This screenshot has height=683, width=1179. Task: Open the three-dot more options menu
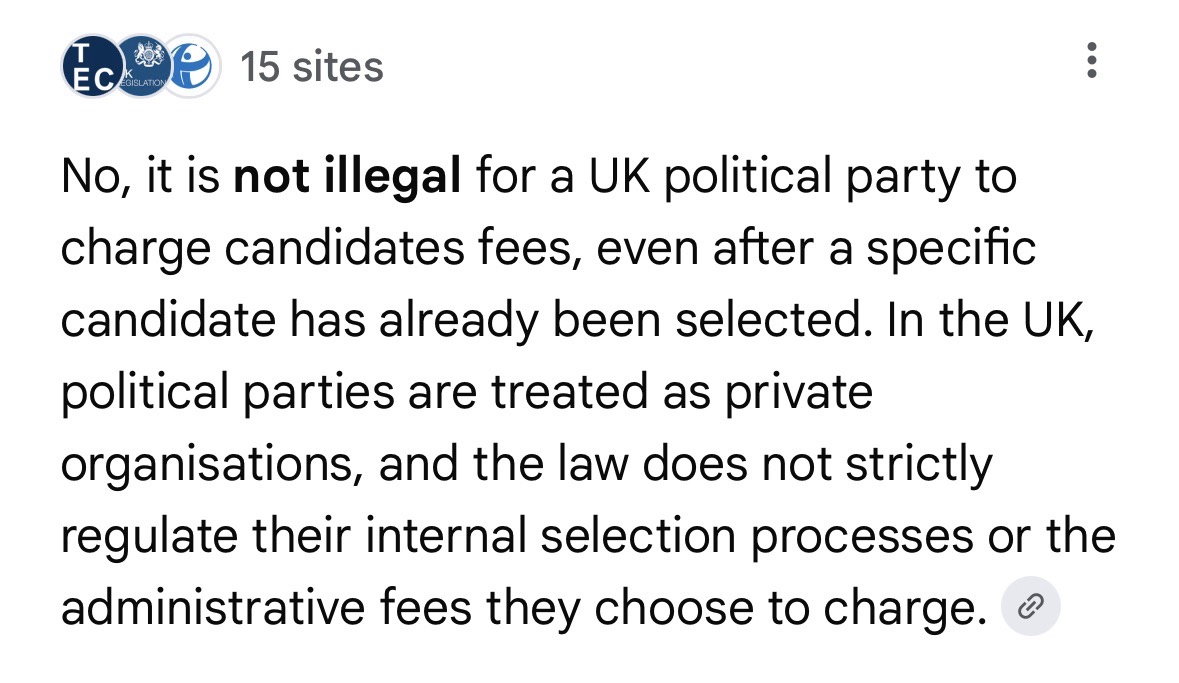click(x=1092, y=62)
